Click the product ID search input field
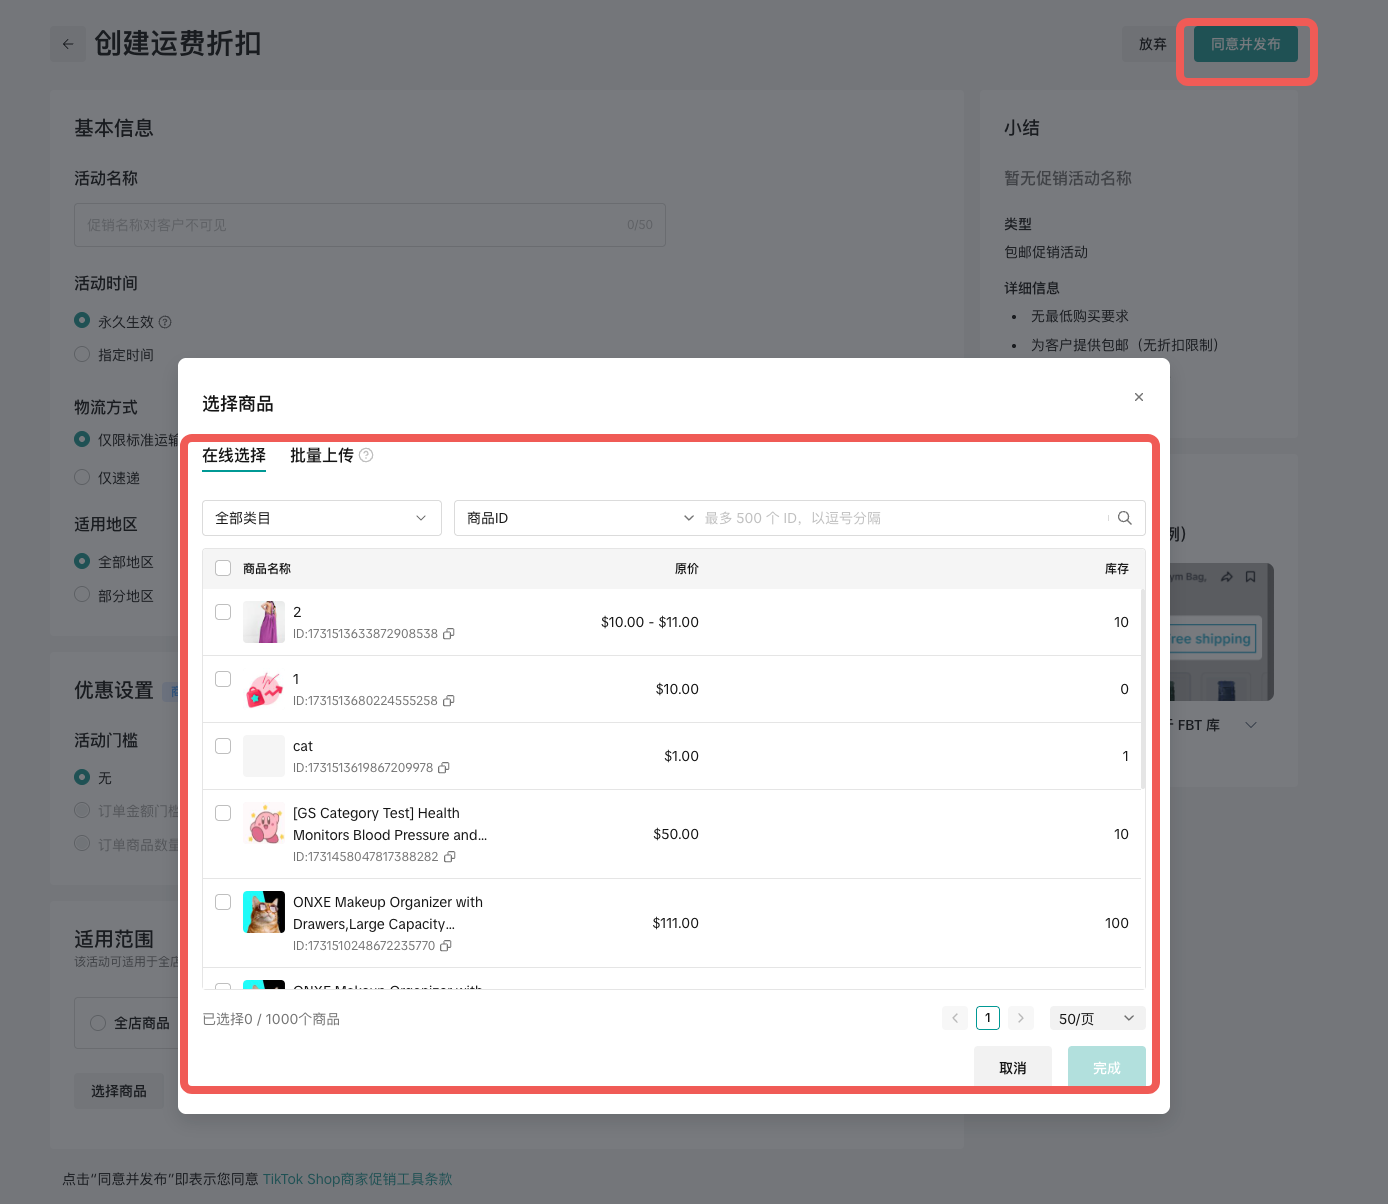 point(900,518)
